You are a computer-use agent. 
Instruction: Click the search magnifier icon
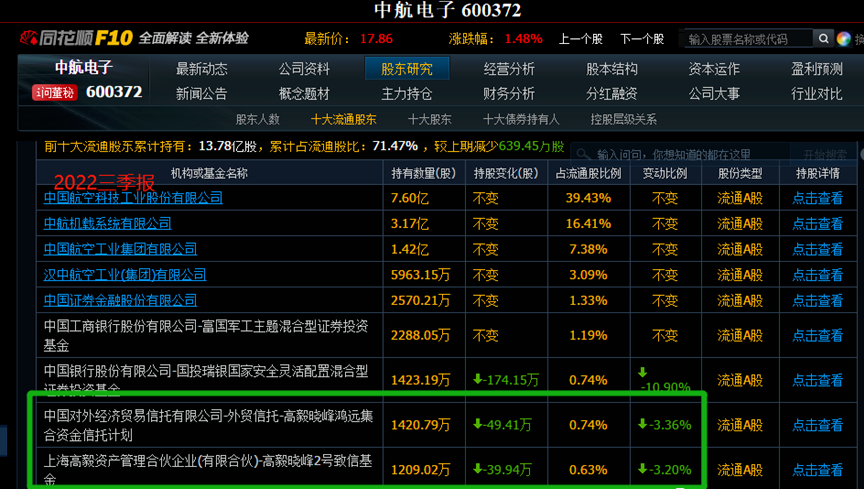(x=823, y=39)
